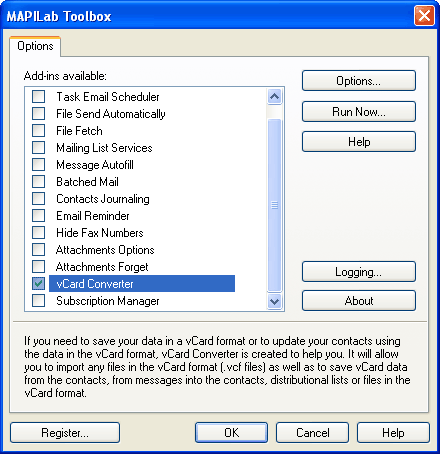
Task: Select the Task Email Scheduler list entry
Action: tap(108, 97)
